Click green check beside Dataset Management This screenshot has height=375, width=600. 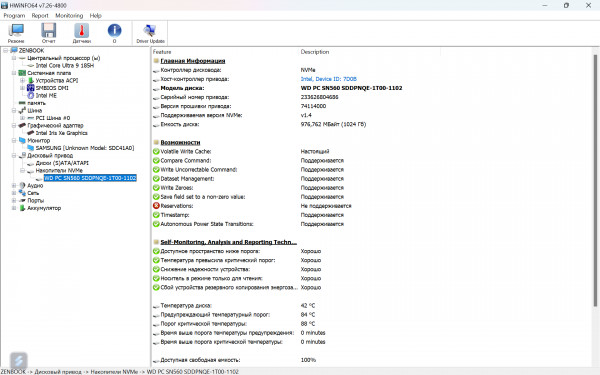(x=156, y=179)
